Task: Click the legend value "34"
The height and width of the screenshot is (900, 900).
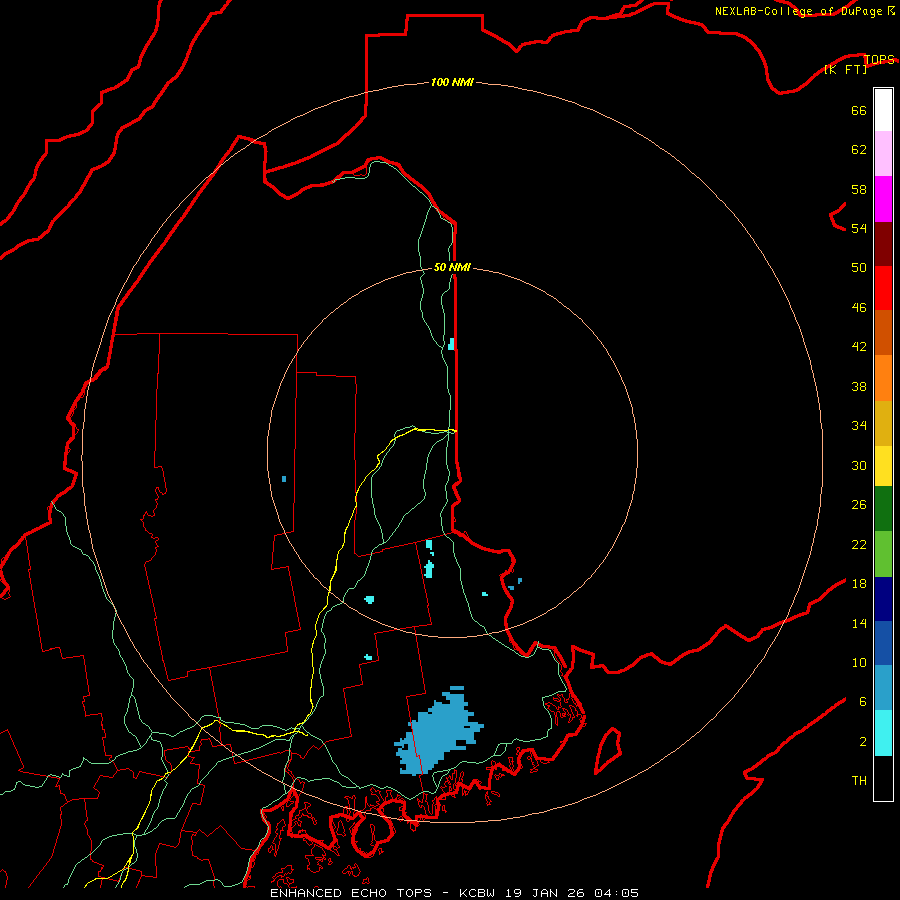Action: pos(859,426)
